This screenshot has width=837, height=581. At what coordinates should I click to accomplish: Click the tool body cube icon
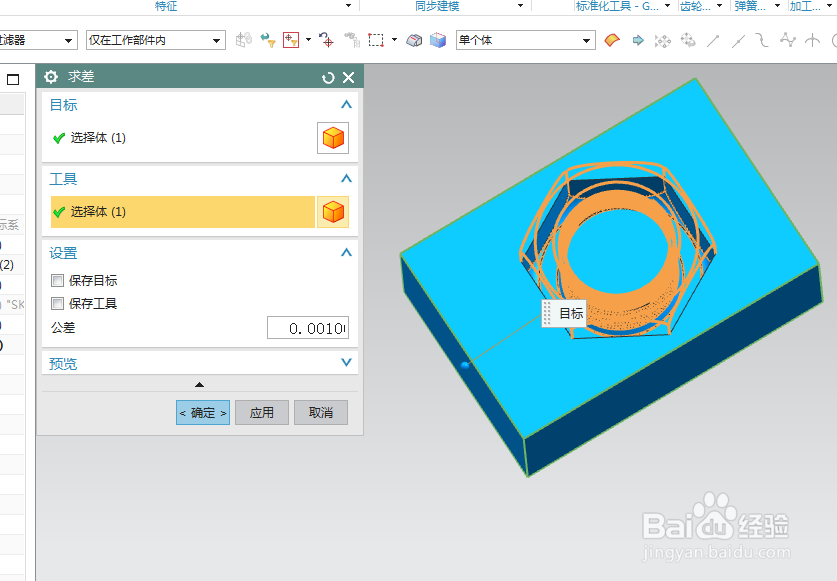pyautogui.click(x=333, y=212)
